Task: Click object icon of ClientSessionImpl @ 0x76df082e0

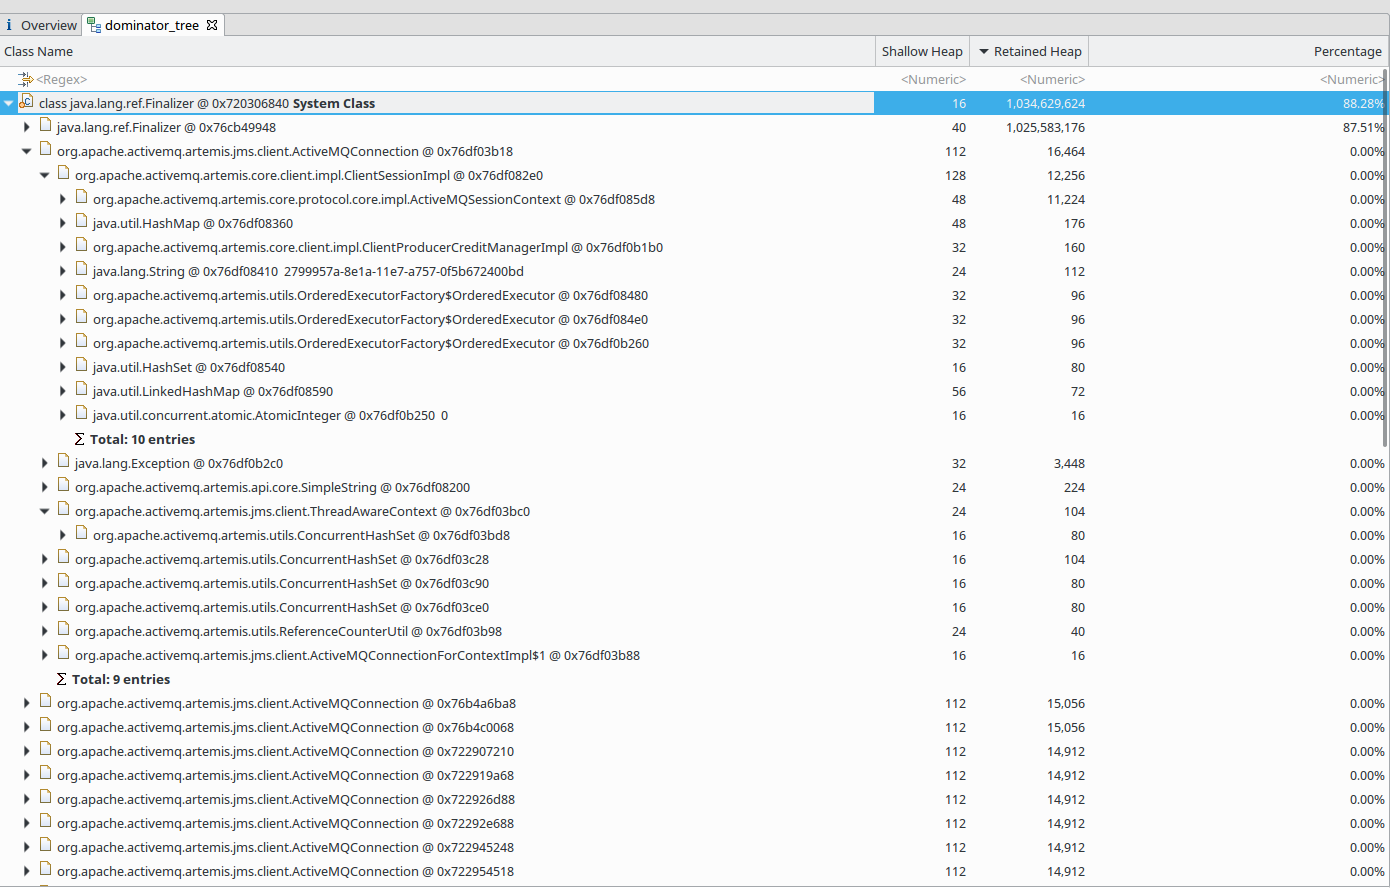Action: (63, 174)
